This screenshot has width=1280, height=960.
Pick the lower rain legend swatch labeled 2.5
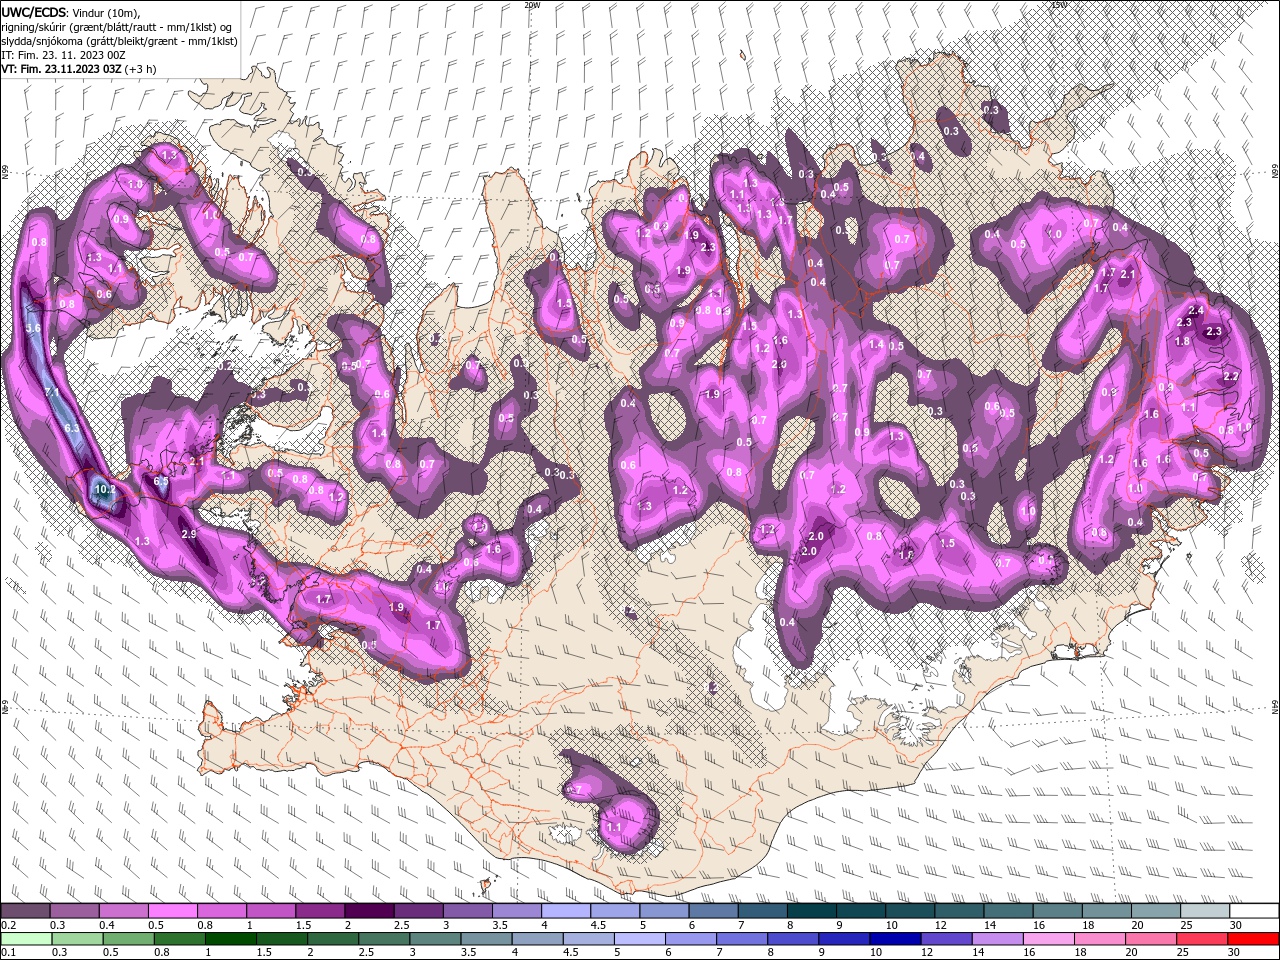coord(383,939)
